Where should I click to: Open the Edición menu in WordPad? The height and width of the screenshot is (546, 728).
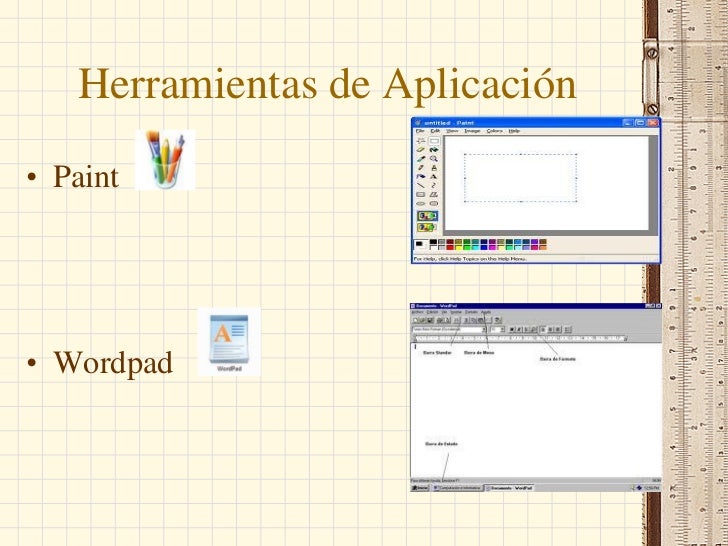(x=432, y=312)
